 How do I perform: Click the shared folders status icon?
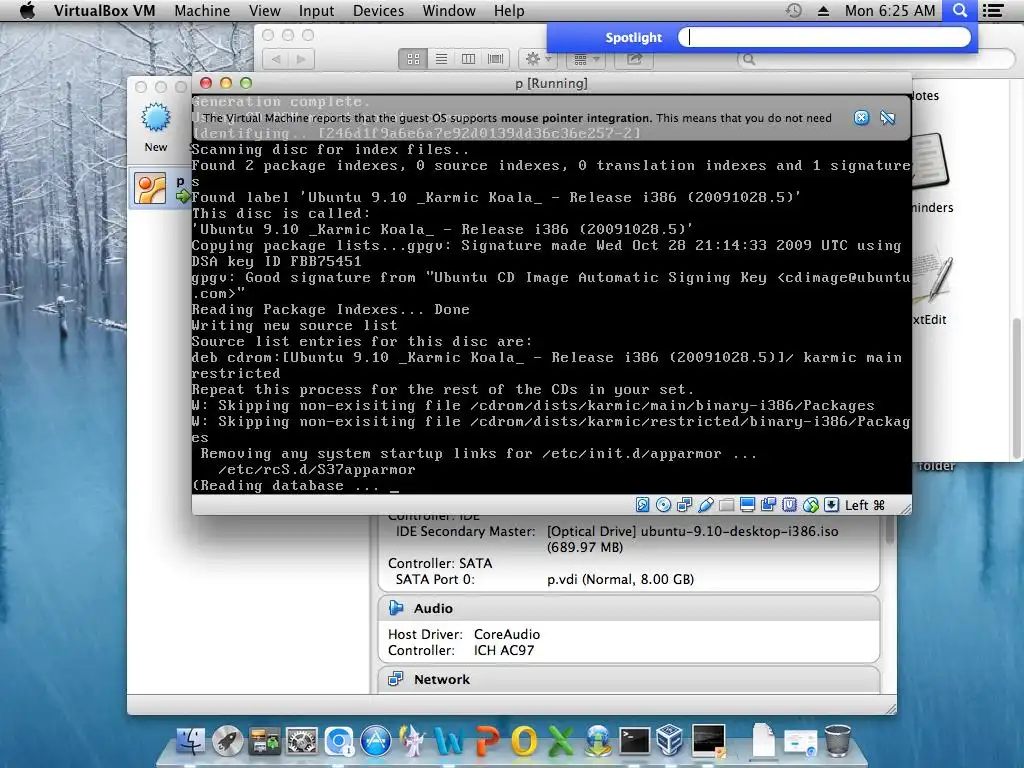(x=726, y=505)
